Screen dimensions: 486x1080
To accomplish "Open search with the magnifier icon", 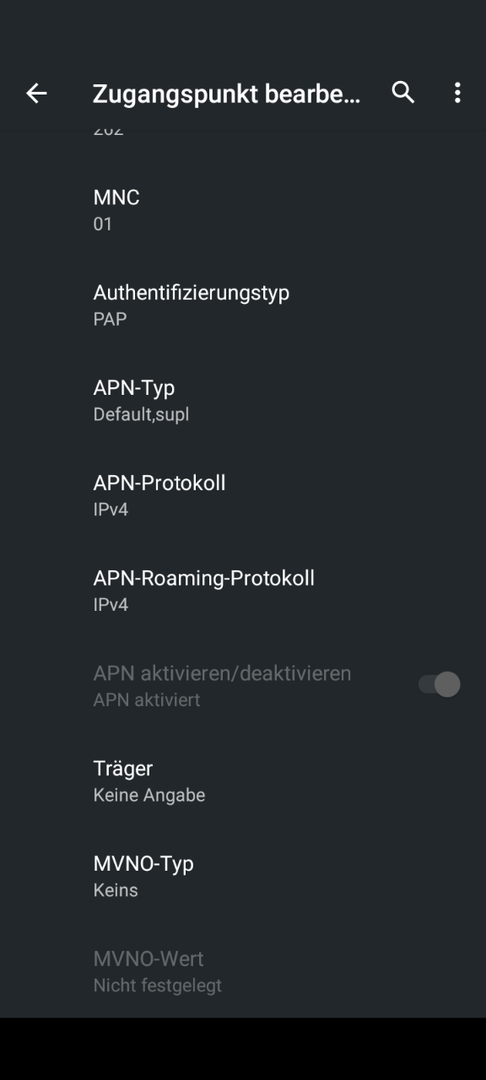I will [x=403, y=92].
